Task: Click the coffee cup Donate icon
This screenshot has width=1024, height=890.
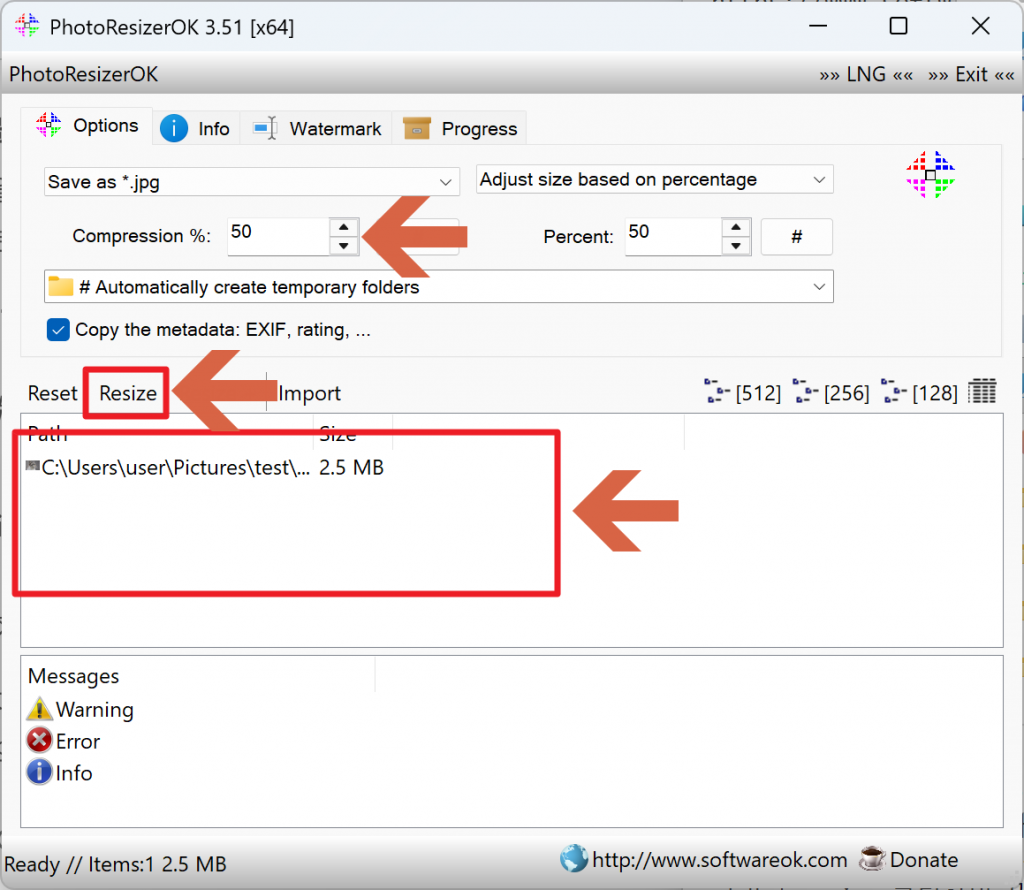Action: coord(872,859)
